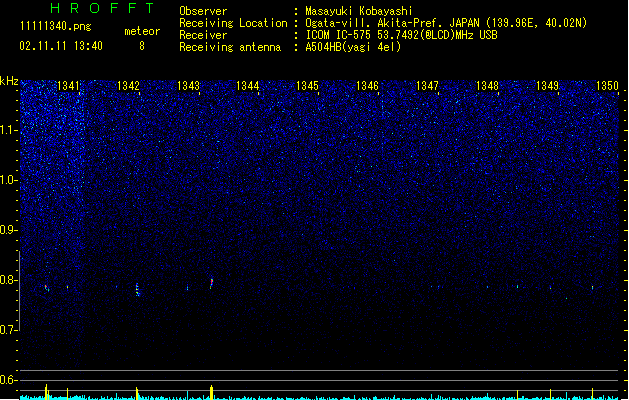Viewport: 629px width, 400px height.
Task: Click the 1.1 kHz frequency axis label
Action: point(9,130)
